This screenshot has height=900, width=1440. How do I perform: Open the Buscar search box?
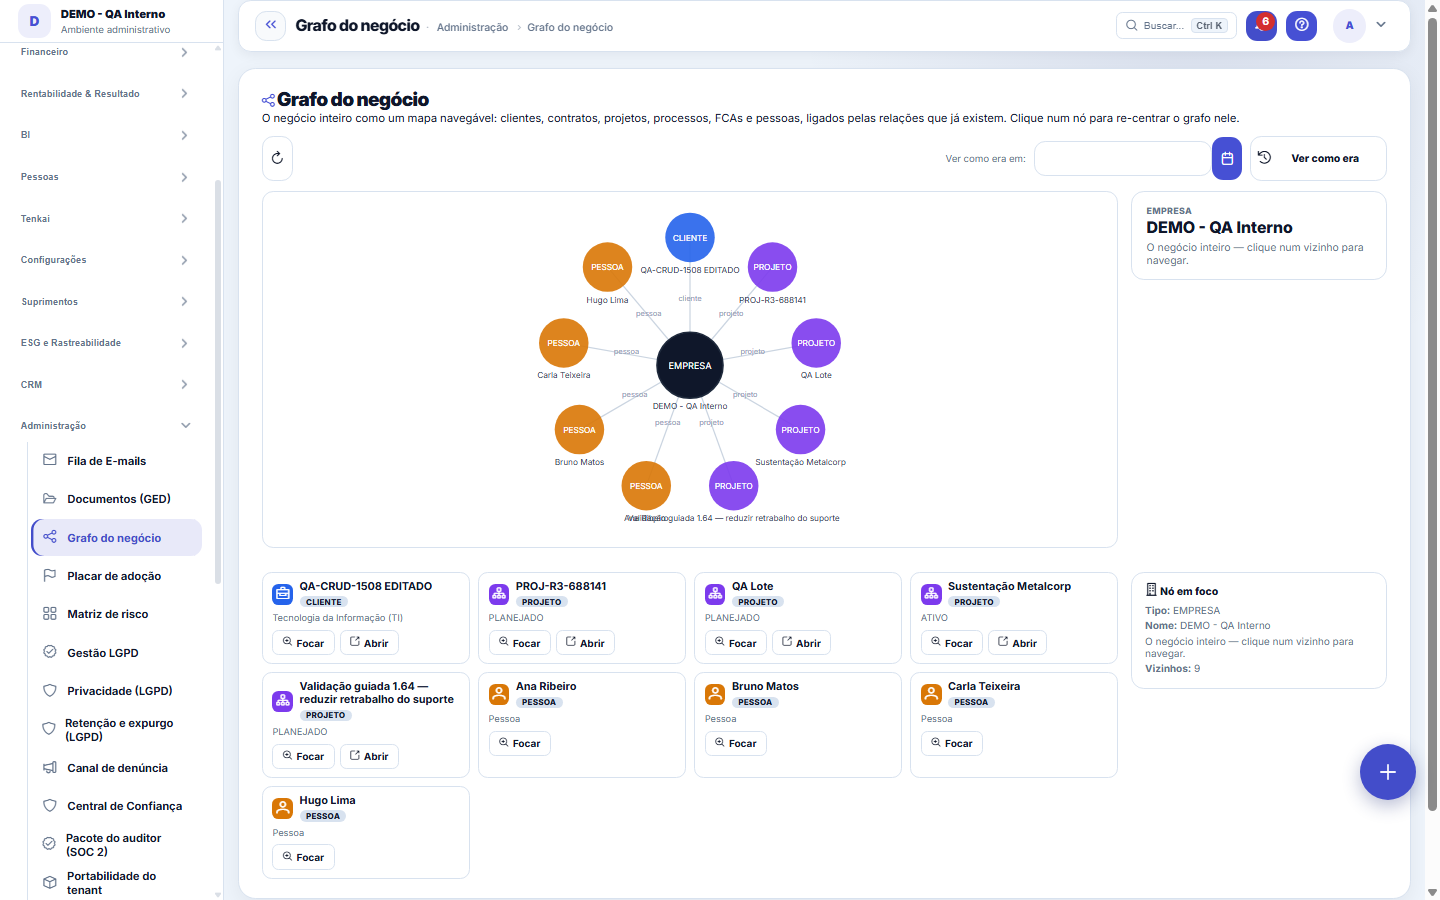pos(1176,26)
